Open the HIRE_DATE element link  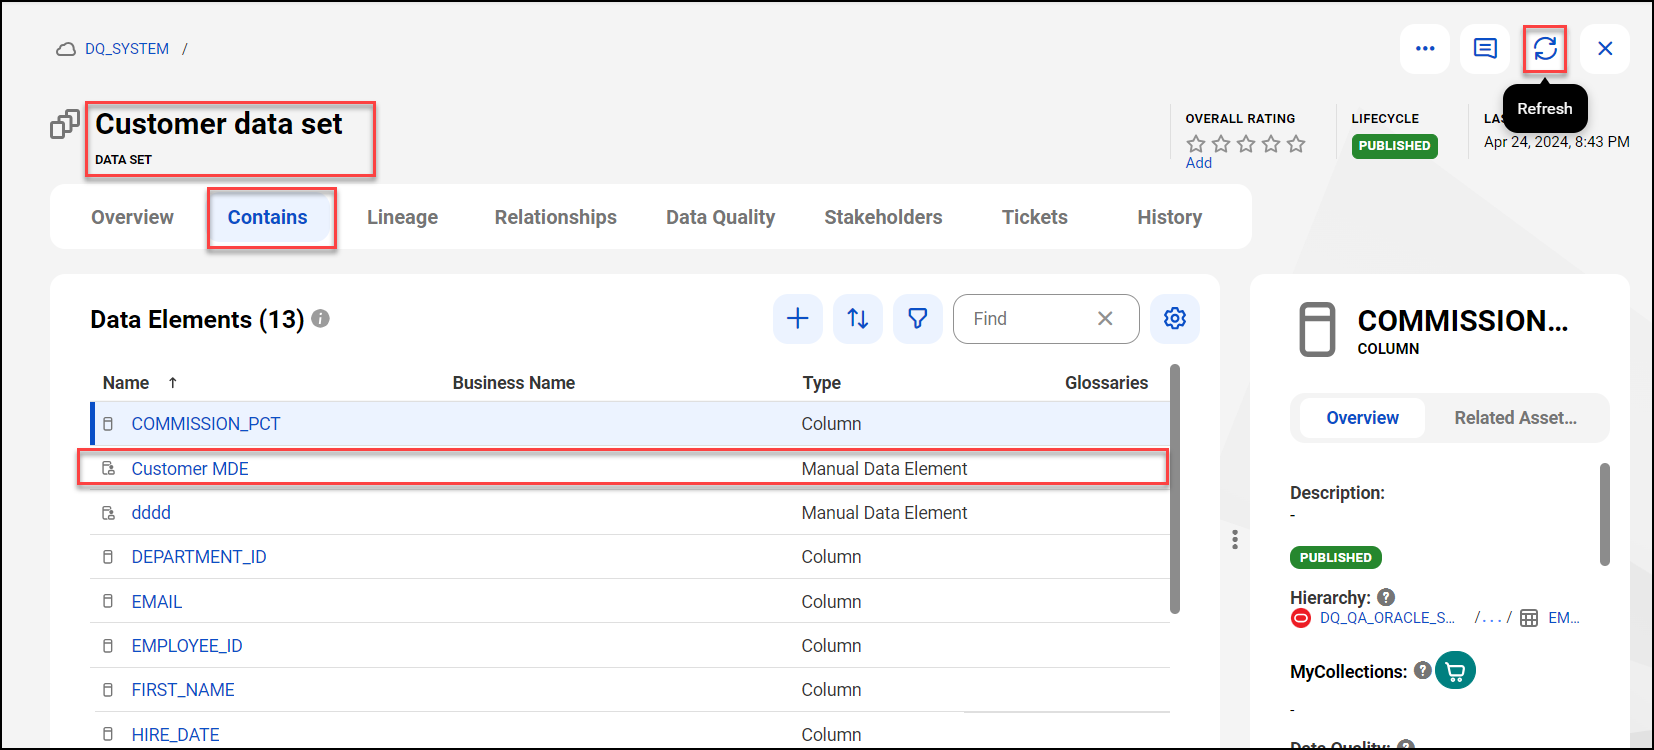(x=176, y=734)
